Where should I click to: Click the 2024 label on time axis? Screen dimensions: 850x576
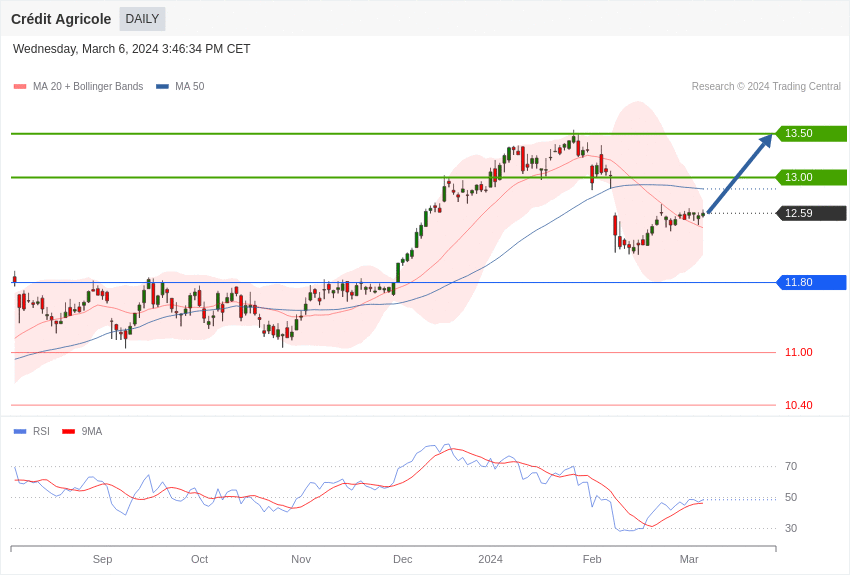(x=490, y=559)
